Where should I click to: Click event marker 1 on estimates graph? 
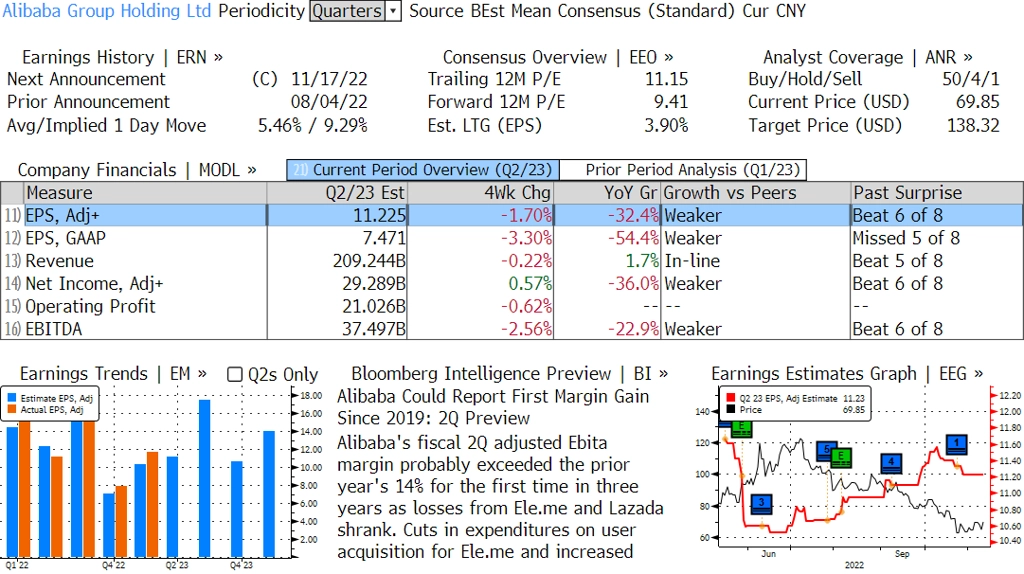[956, 444]
